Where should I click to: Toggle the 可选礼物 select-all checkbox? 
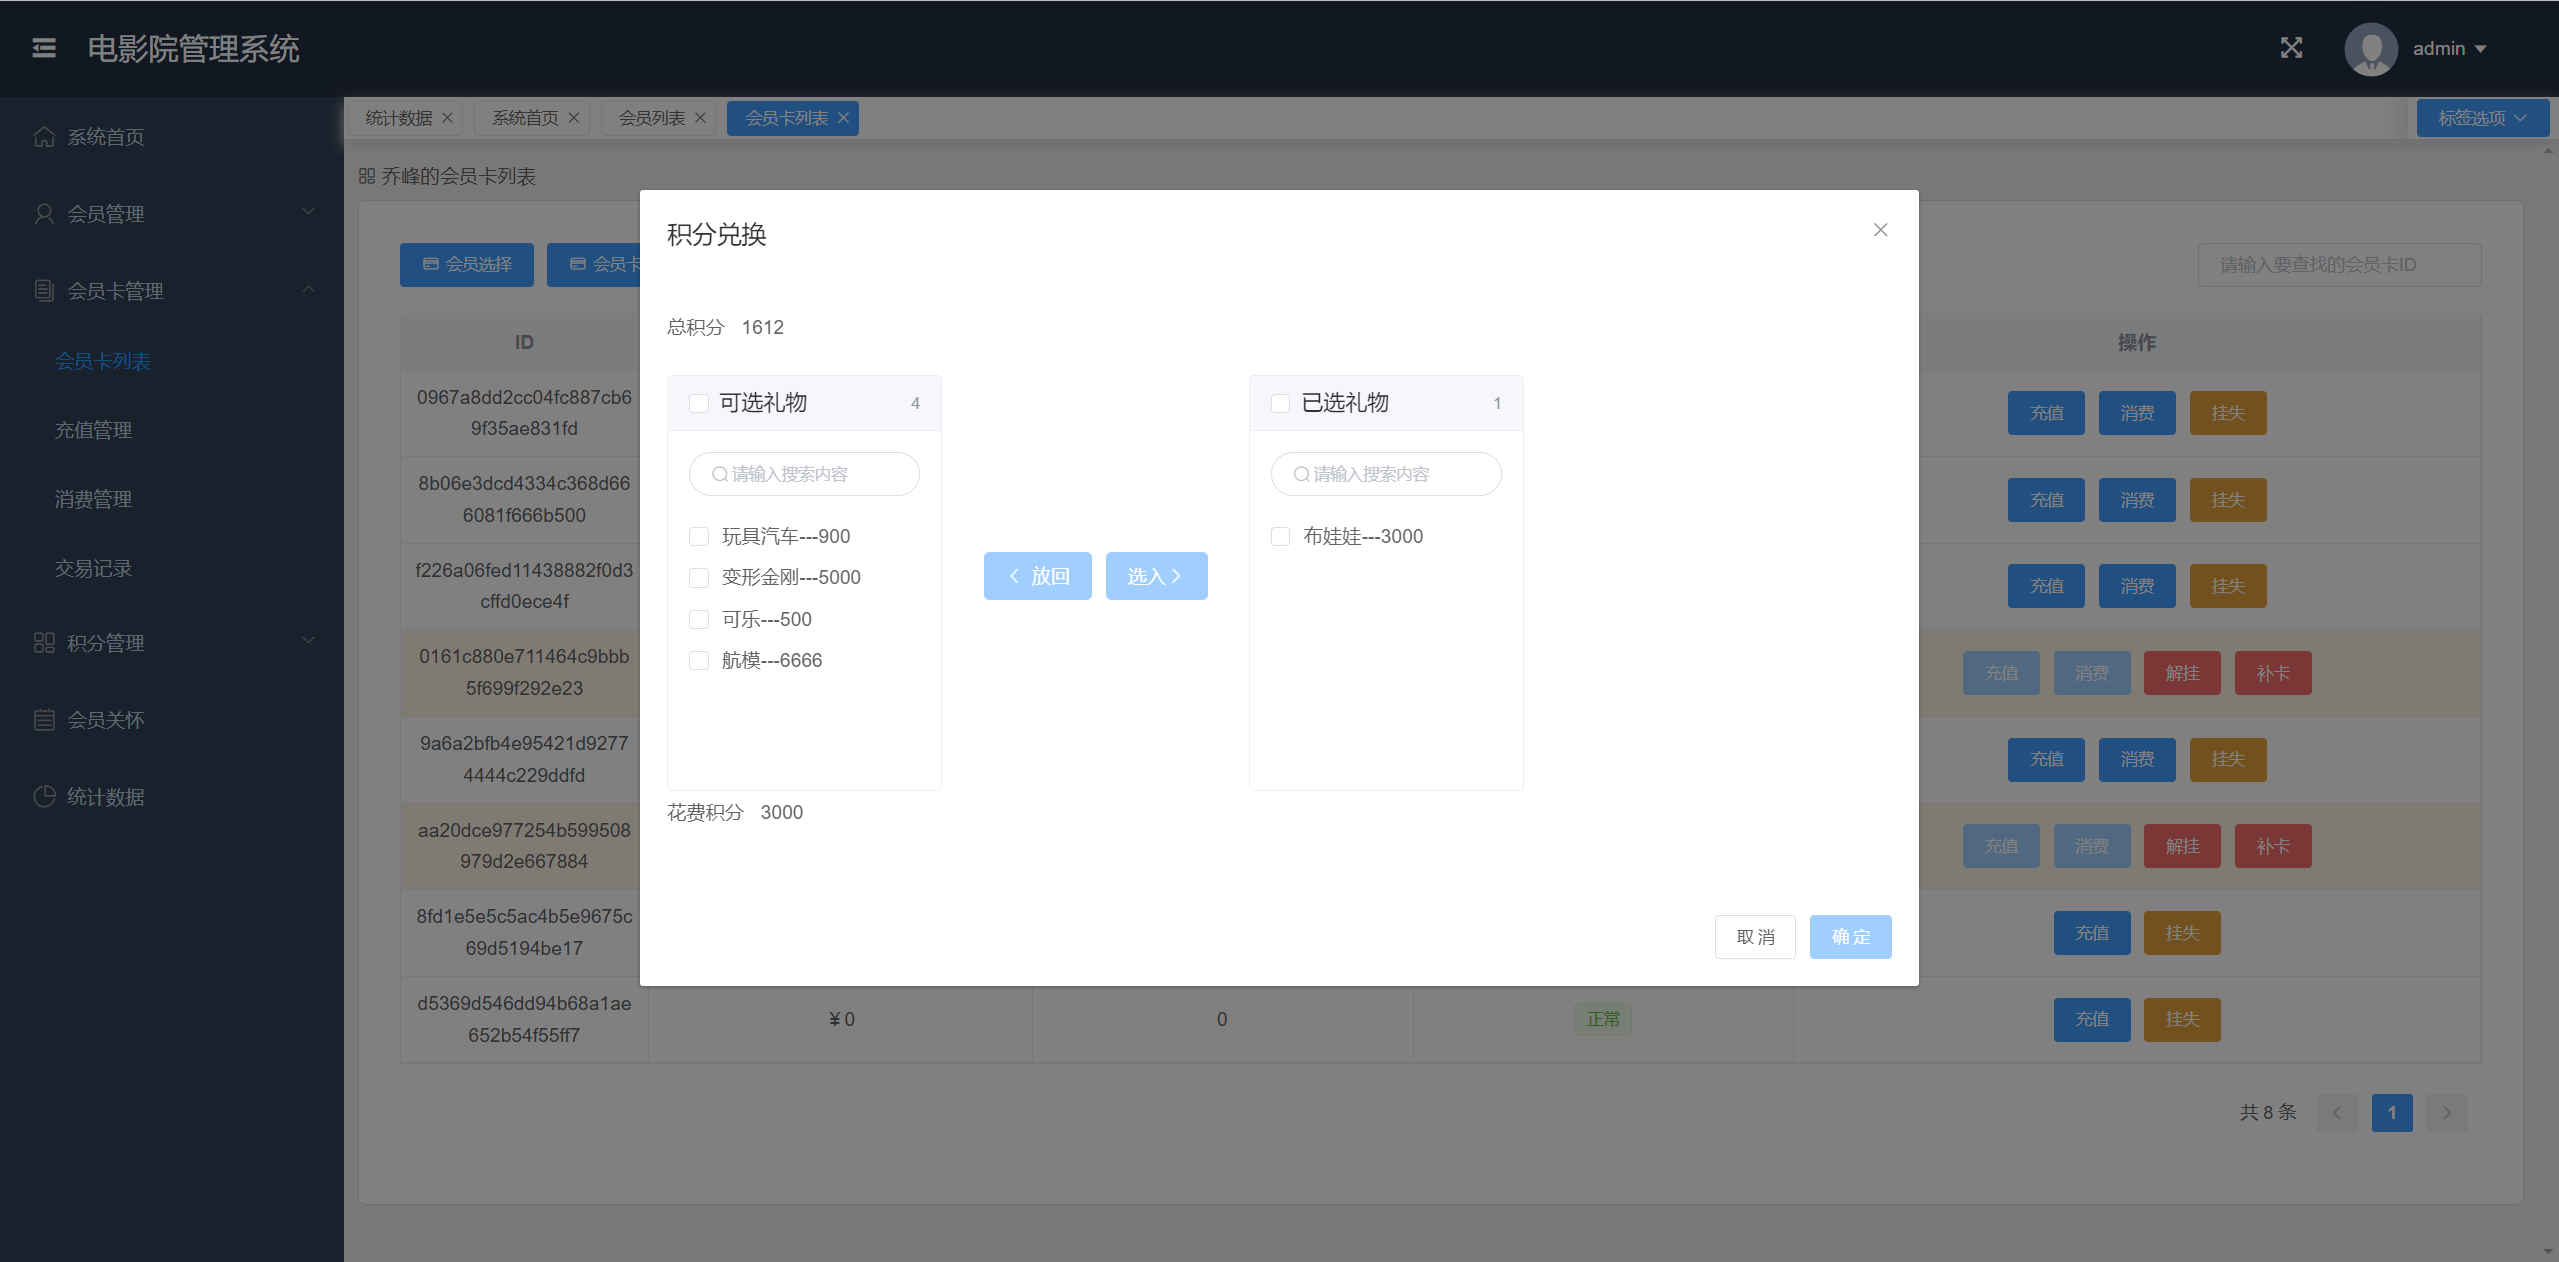tap(699, 403)
